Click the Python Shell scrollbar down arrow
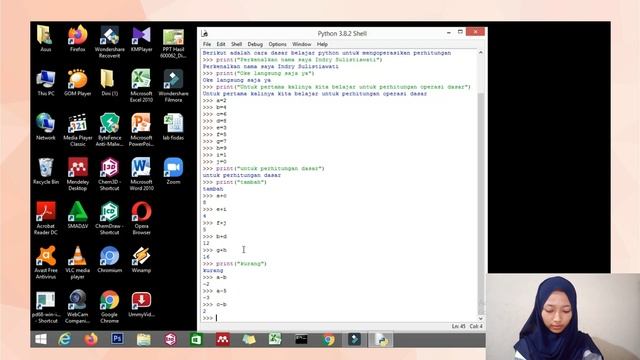Image resolution: width=640 pixels, height=360 pixels. [x=481, y=318]
